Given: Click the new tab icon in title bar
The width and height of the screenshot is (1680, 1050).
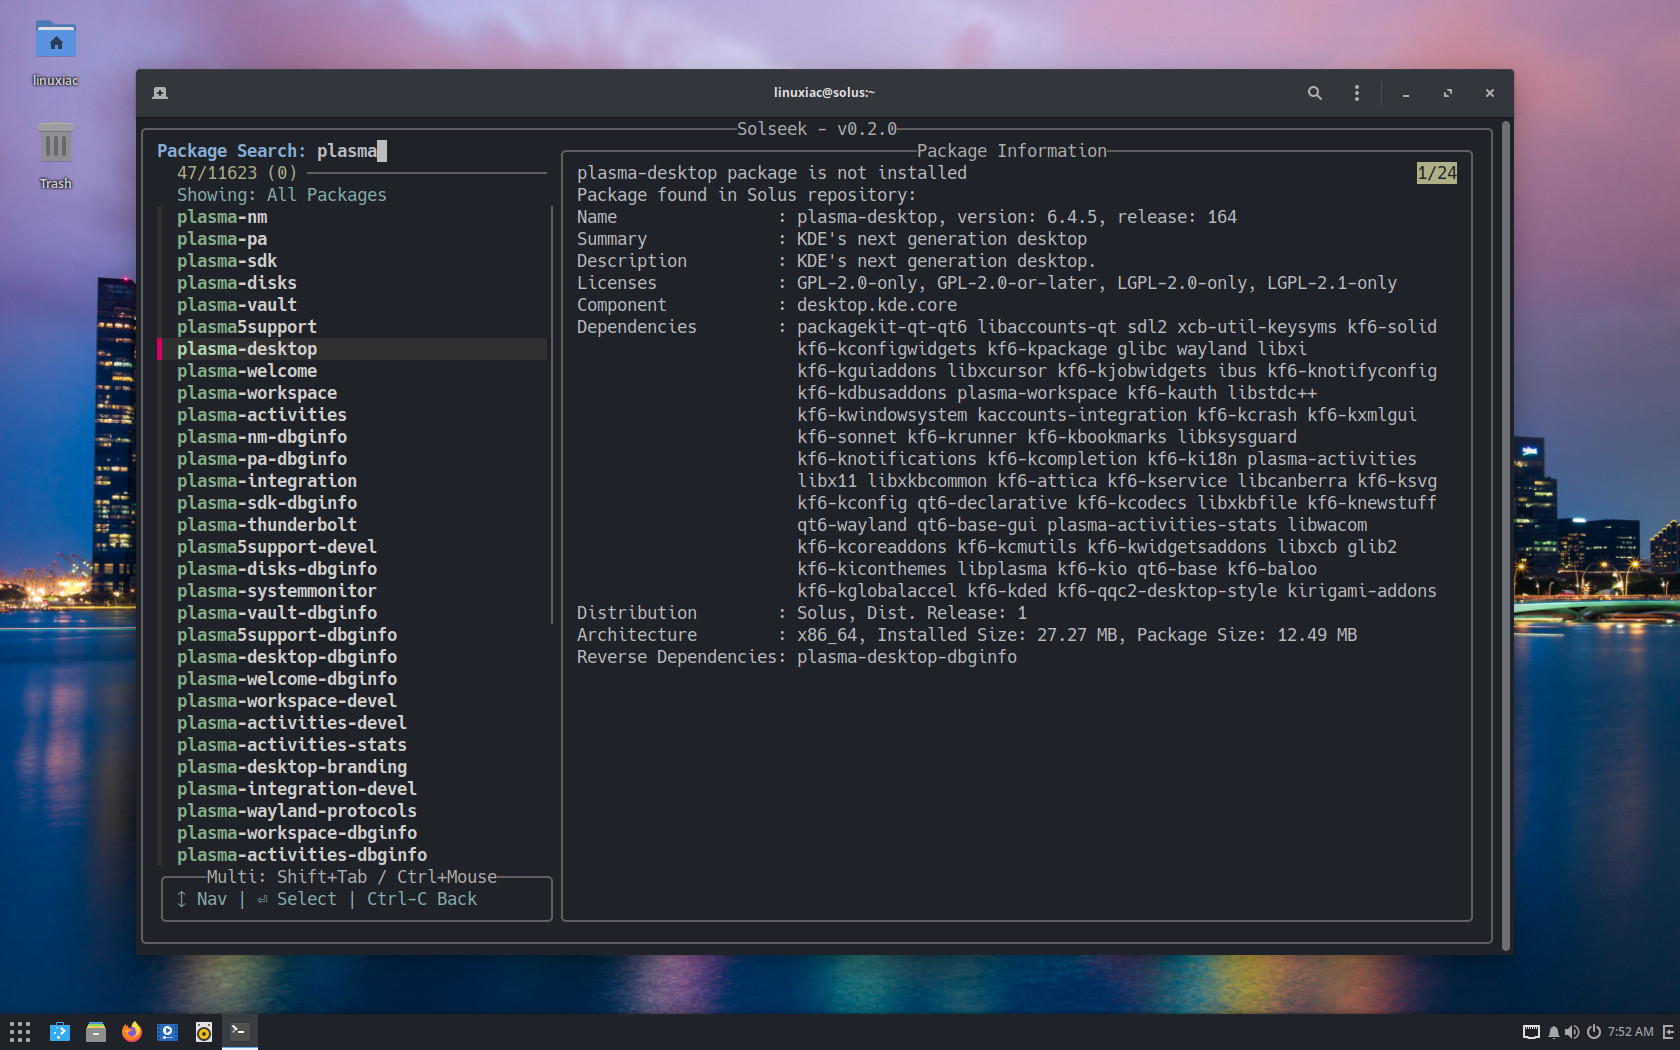Looking at the screenshot, I should [160, 93].
